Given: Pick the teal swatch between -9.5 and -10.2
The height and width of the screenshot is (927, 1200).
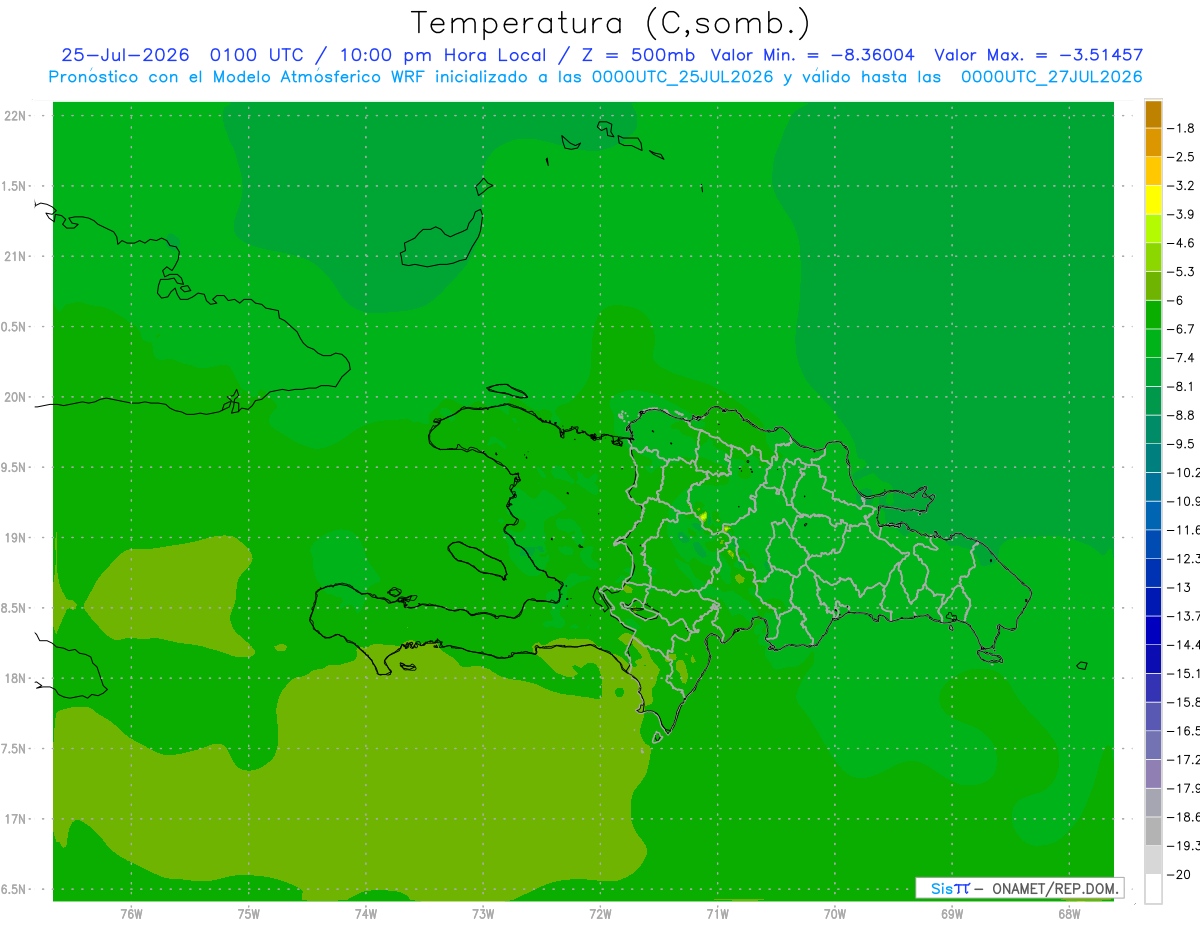Looking at the screenshot, I should (1153, 458).
